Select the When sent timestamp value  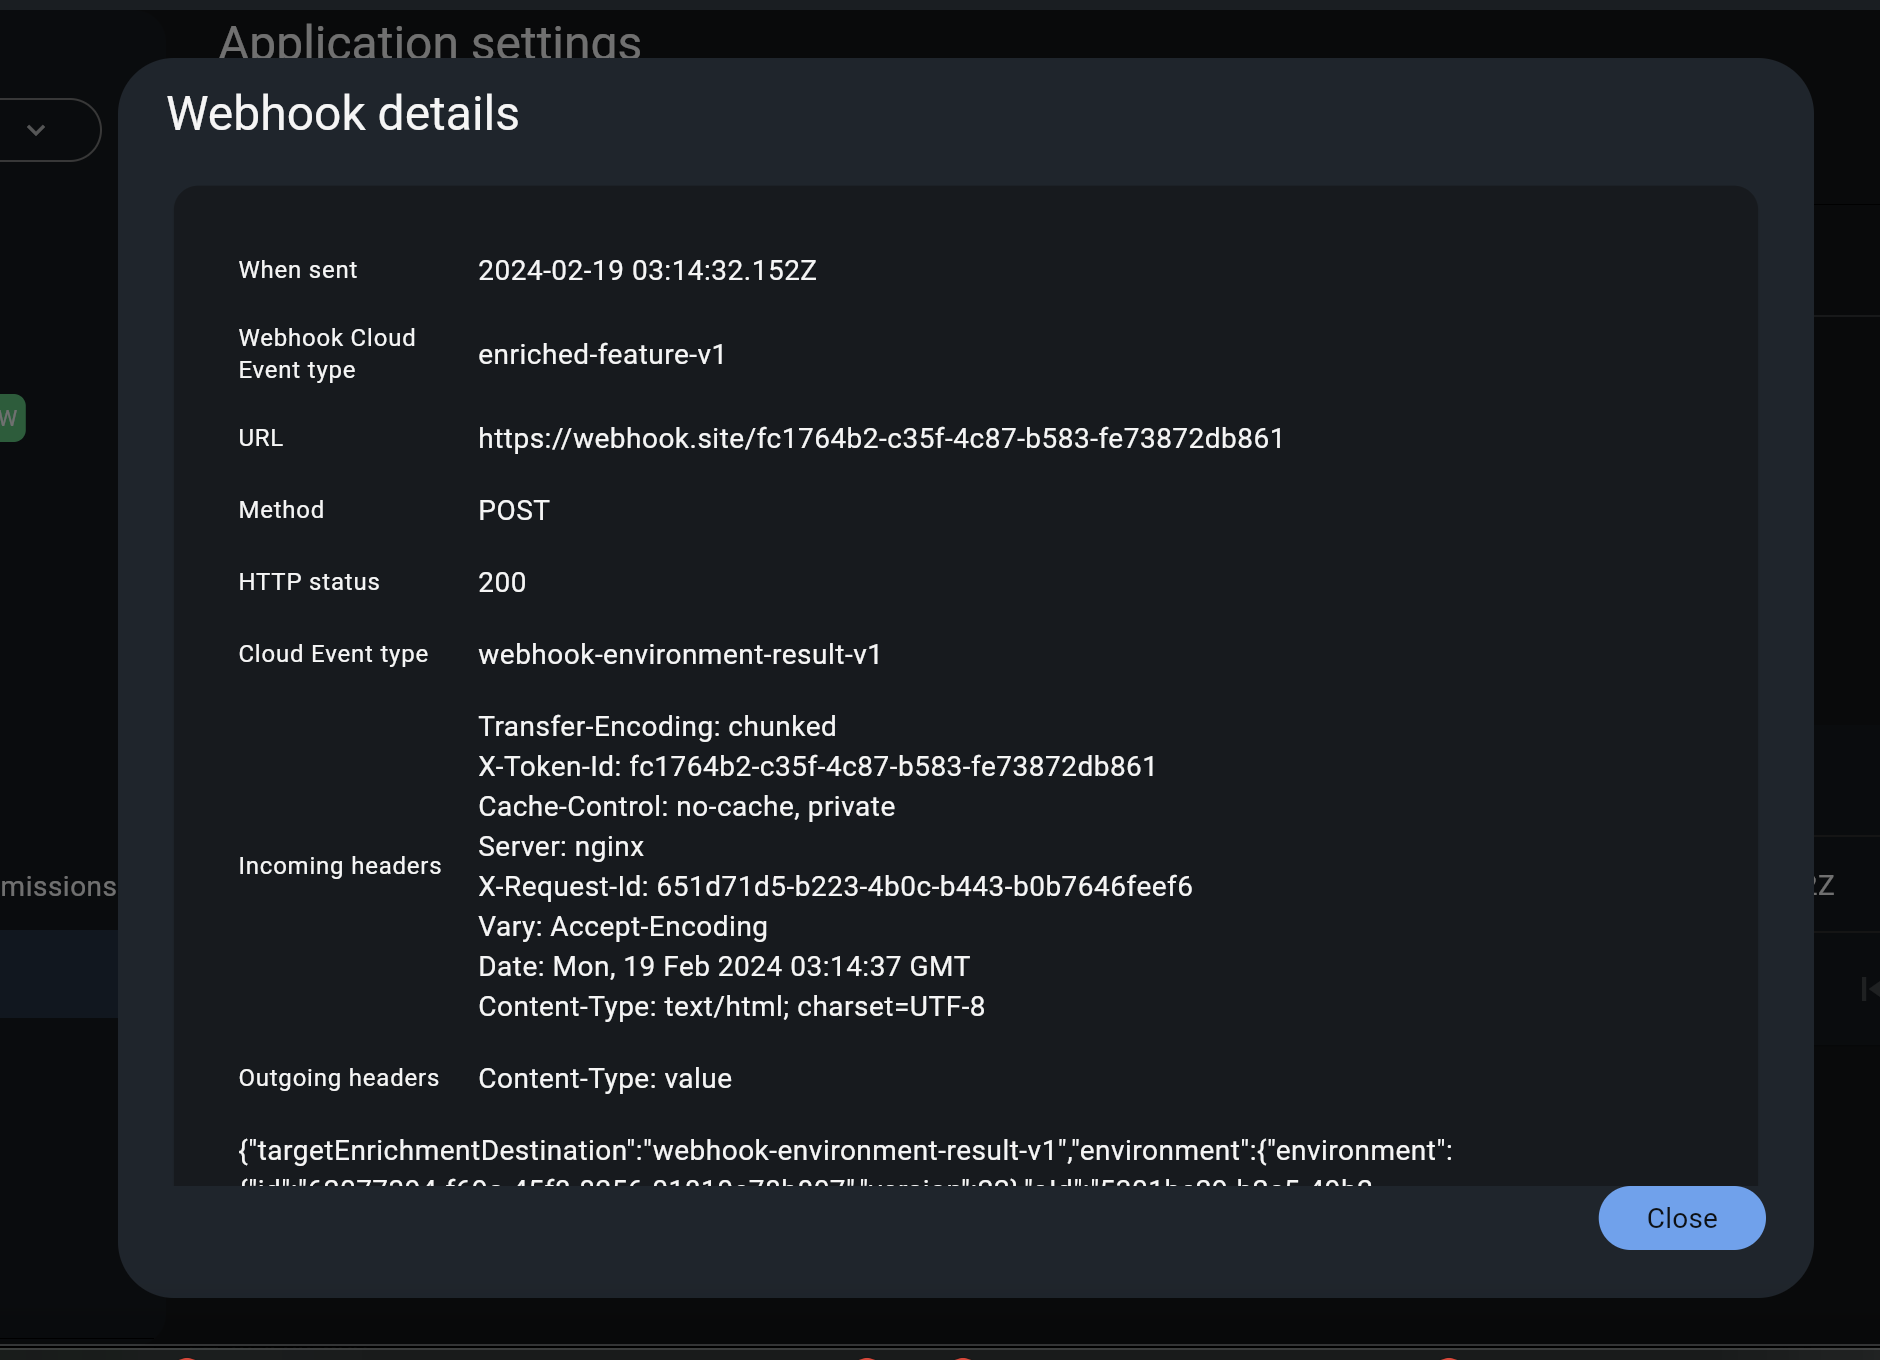(647, 270)
